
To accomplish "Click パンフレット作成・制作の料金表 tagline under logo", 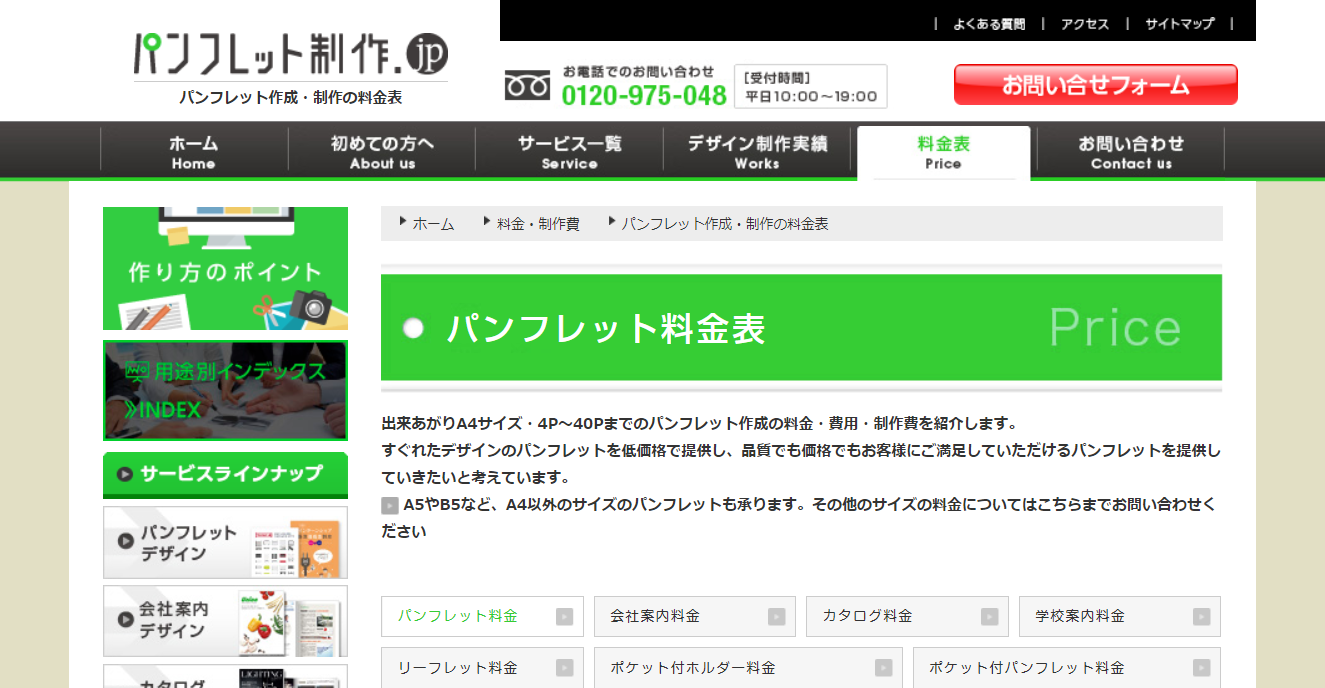I will 291,98.
